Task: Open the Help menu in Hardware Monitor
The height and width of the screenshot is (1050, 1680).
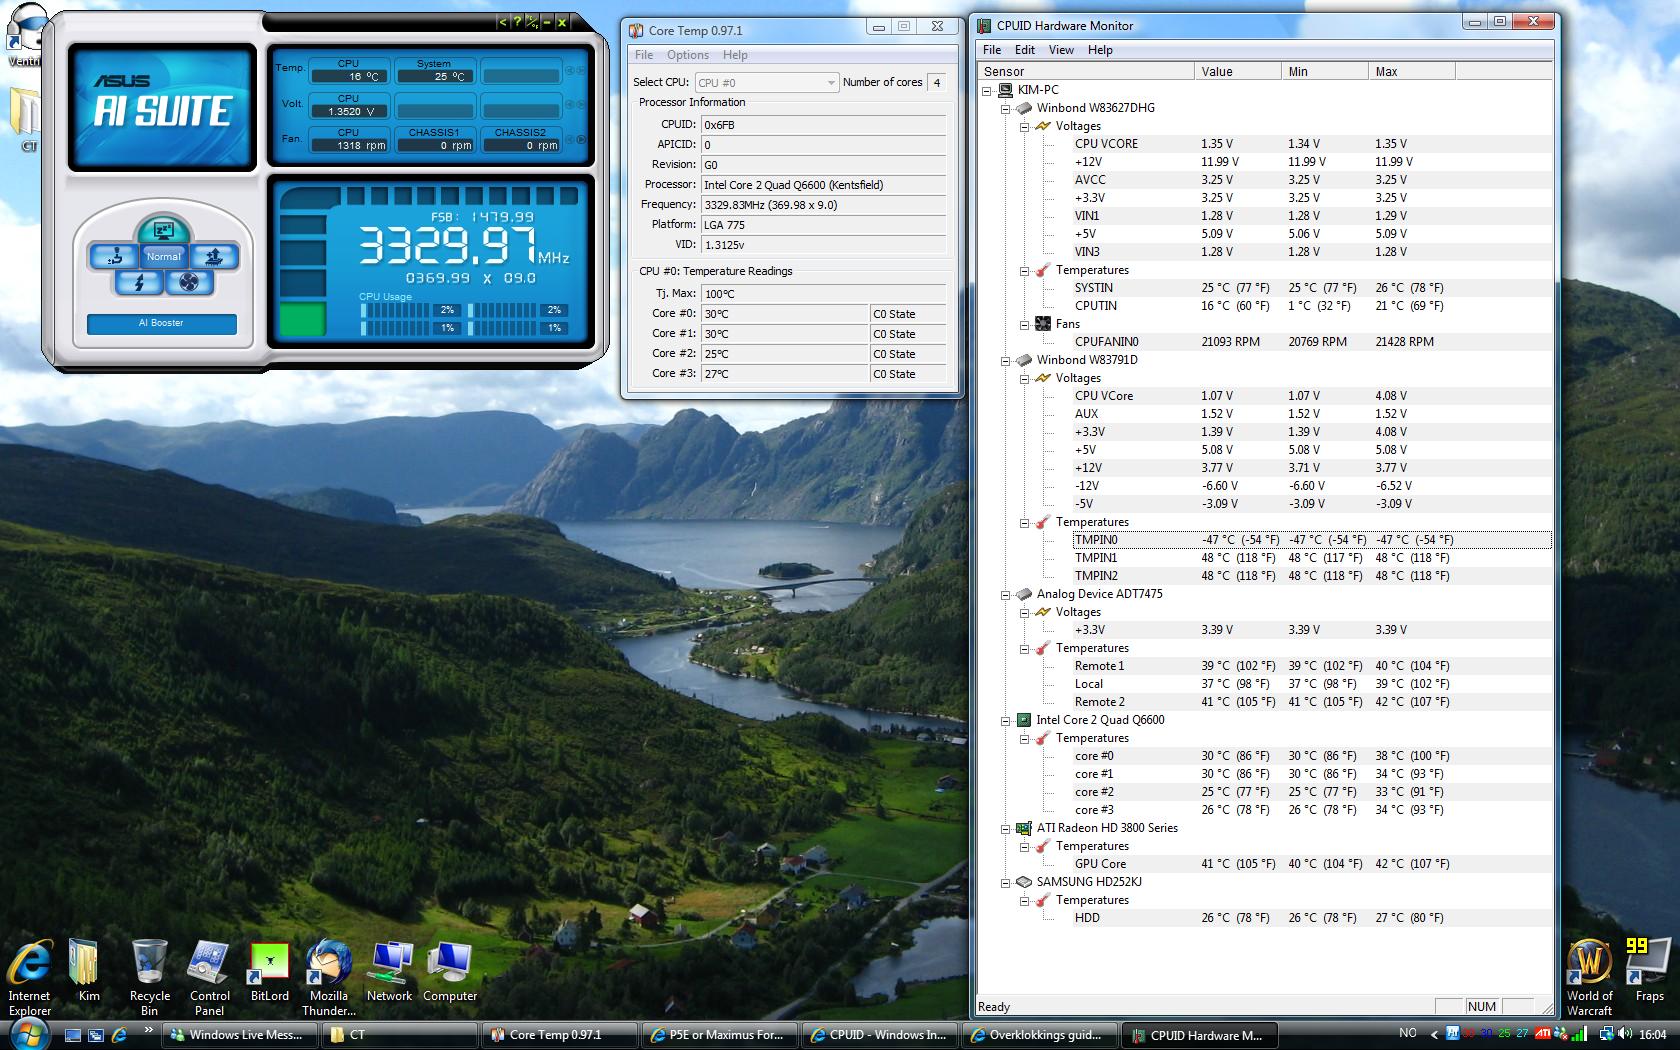Action: click(1100, 50)
